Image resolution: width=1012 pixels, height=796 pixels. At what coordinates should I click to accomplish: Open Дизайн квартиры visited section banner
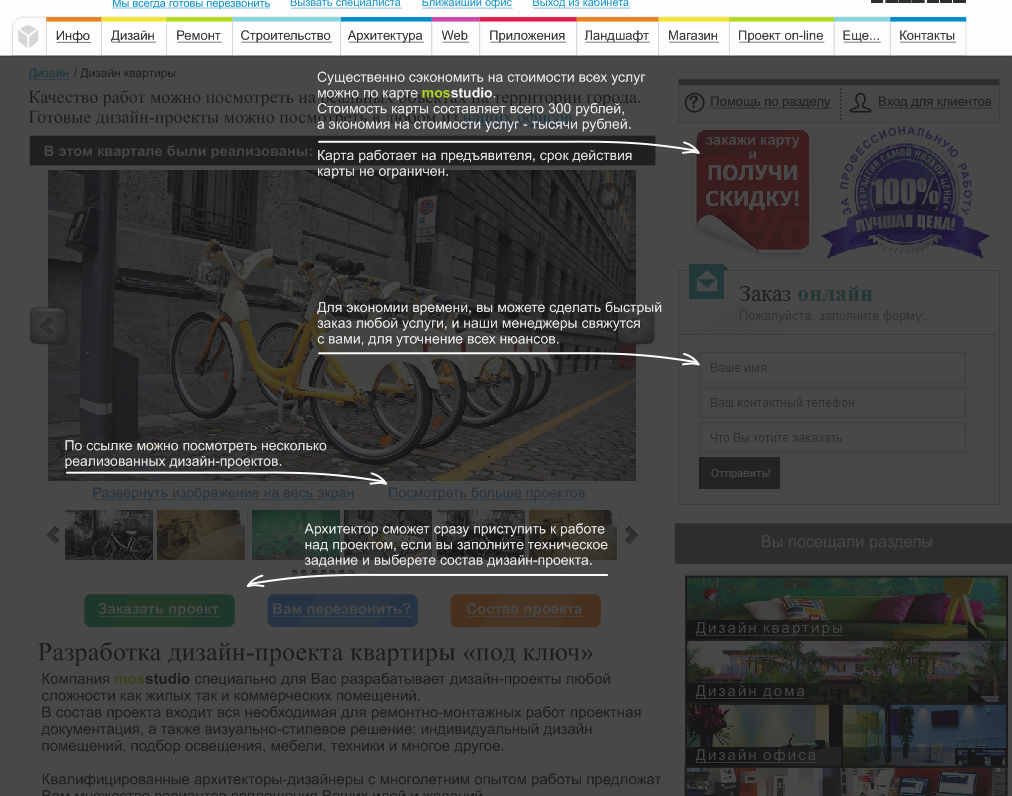pyautogui.click(x=846, y=608)
